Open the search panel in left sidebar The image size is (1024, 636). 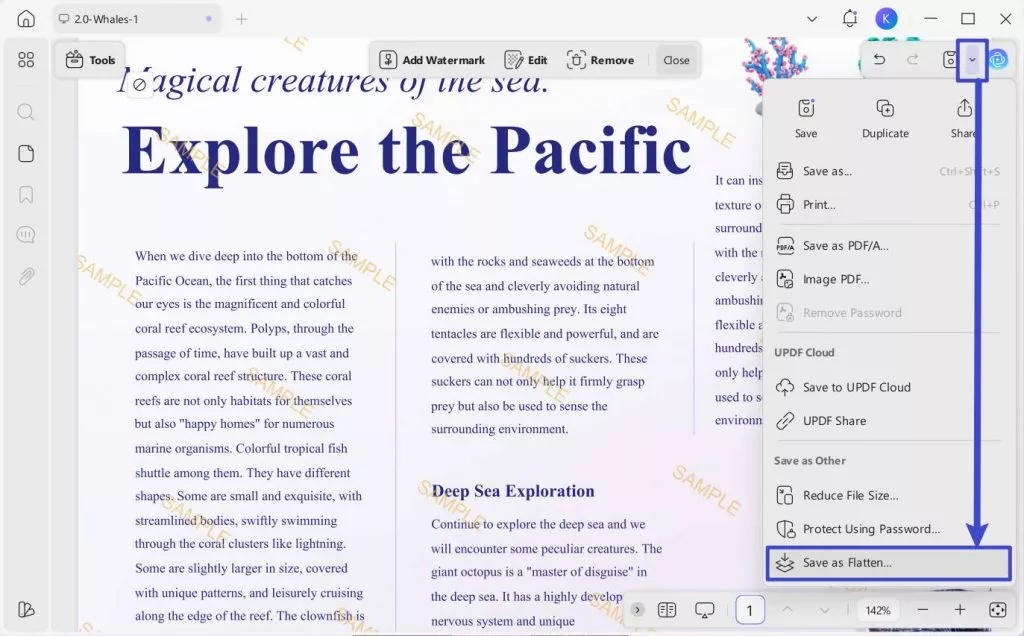(26, 111)
